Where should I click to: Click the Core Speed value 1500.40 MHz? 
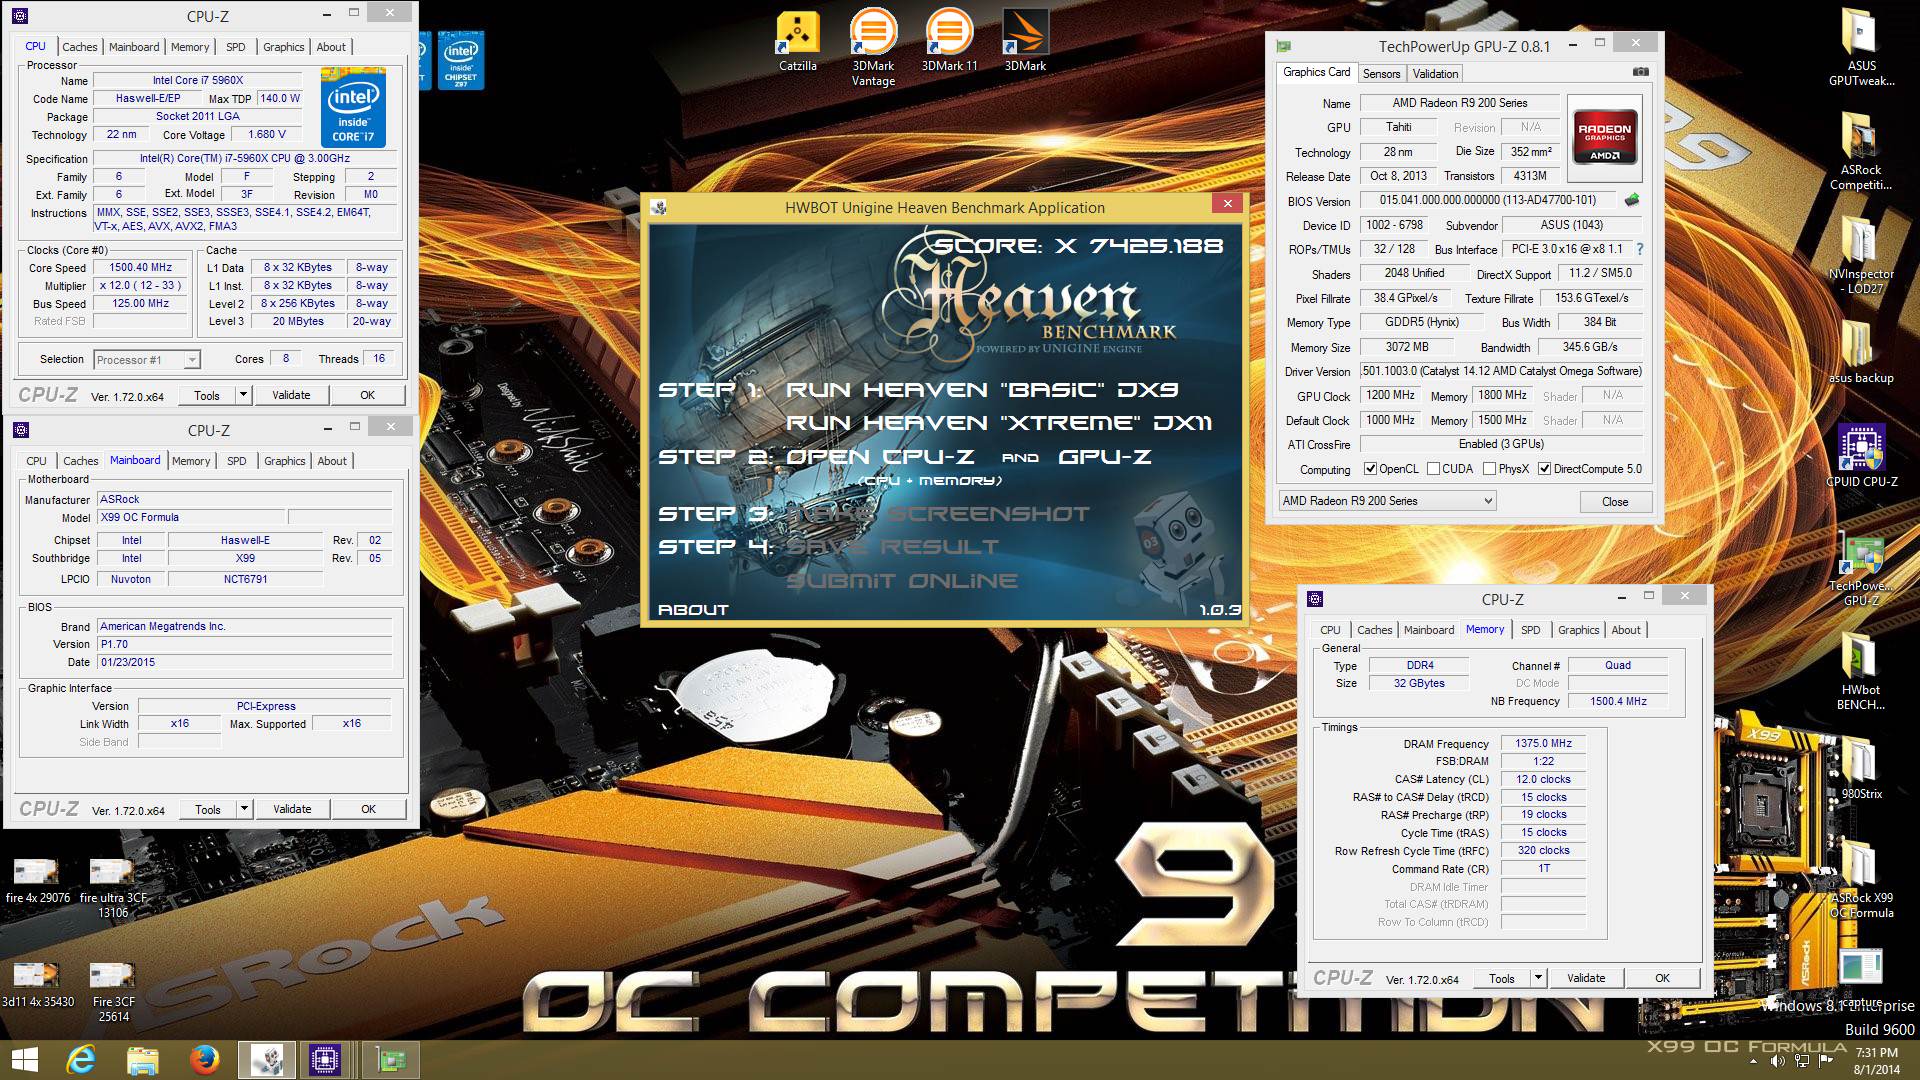141,267
